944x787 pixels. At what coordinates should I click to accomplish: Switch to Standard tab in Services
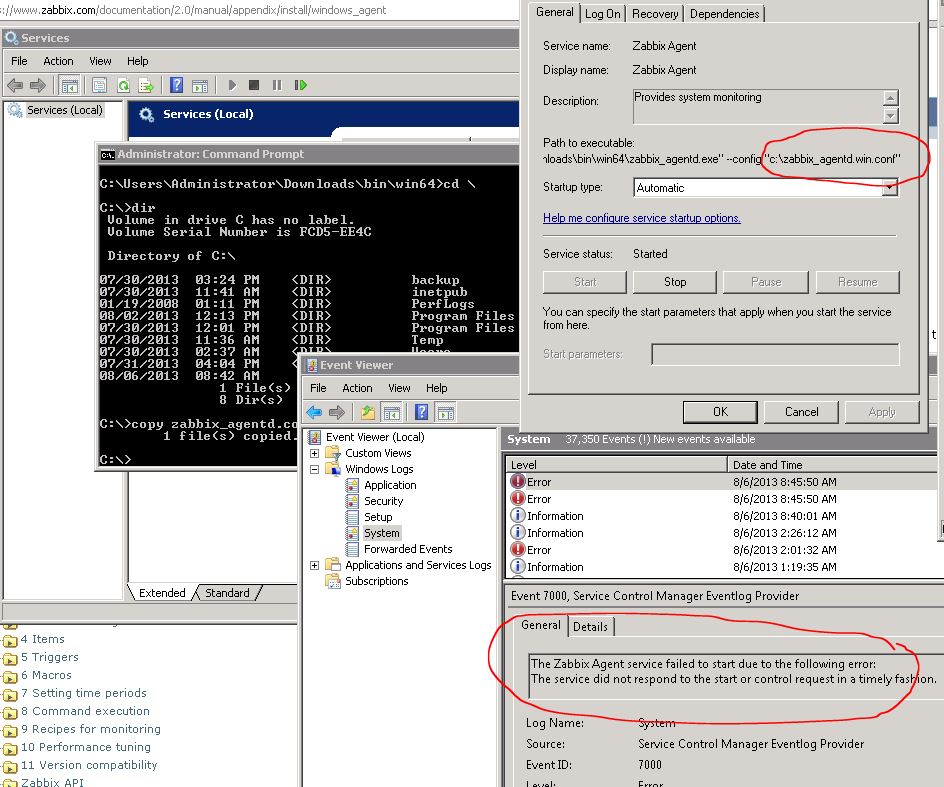[x=228, y=593]
